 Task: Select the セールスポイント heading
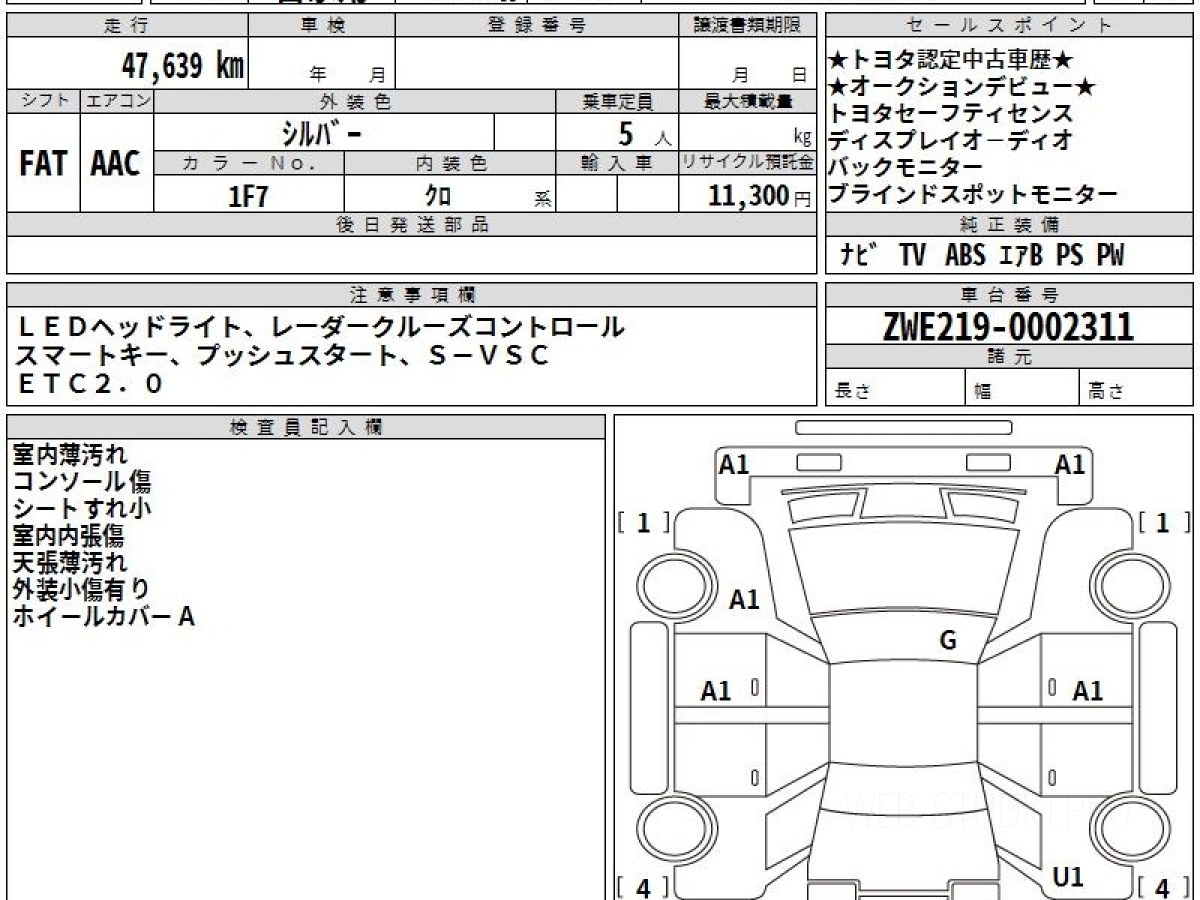click(1010, 26)
